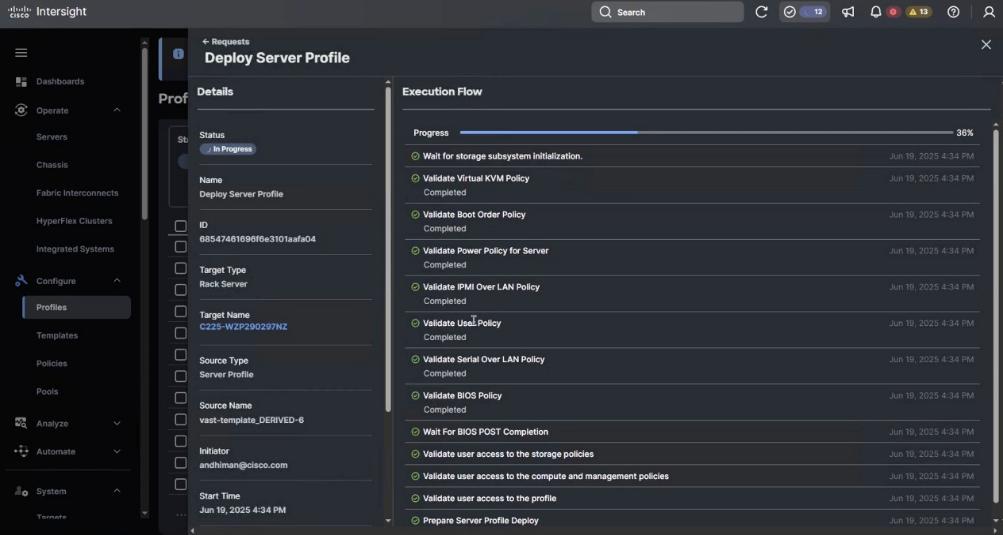
Task: Go back to Requests link
Action: coord(226,41)
